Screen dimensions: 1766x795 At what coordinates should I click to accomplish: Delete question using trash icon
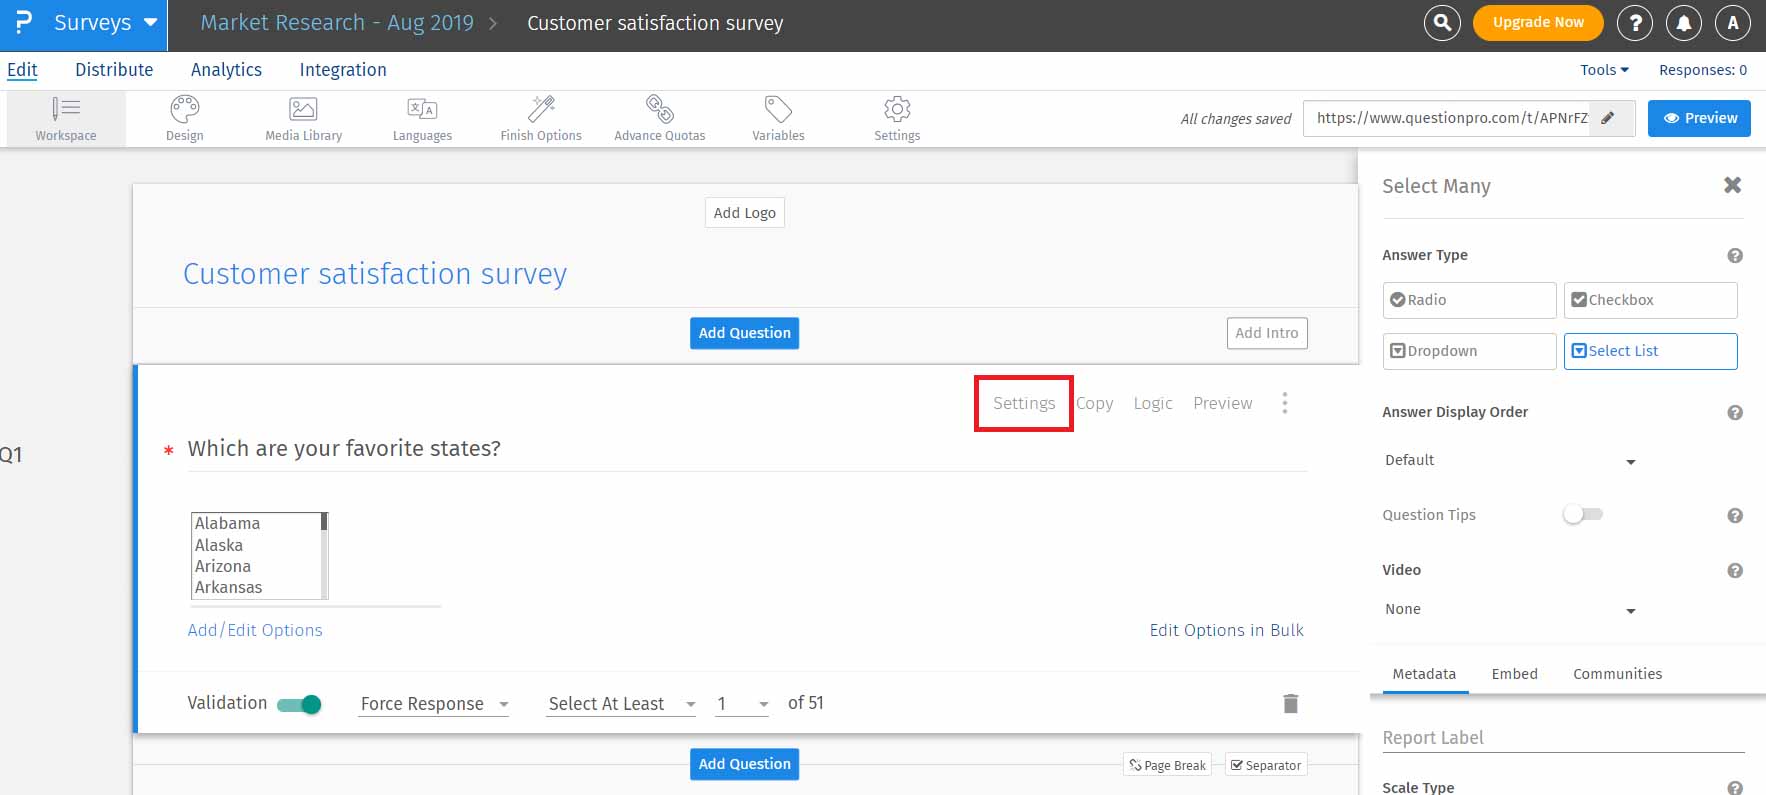pos(1290,704)
